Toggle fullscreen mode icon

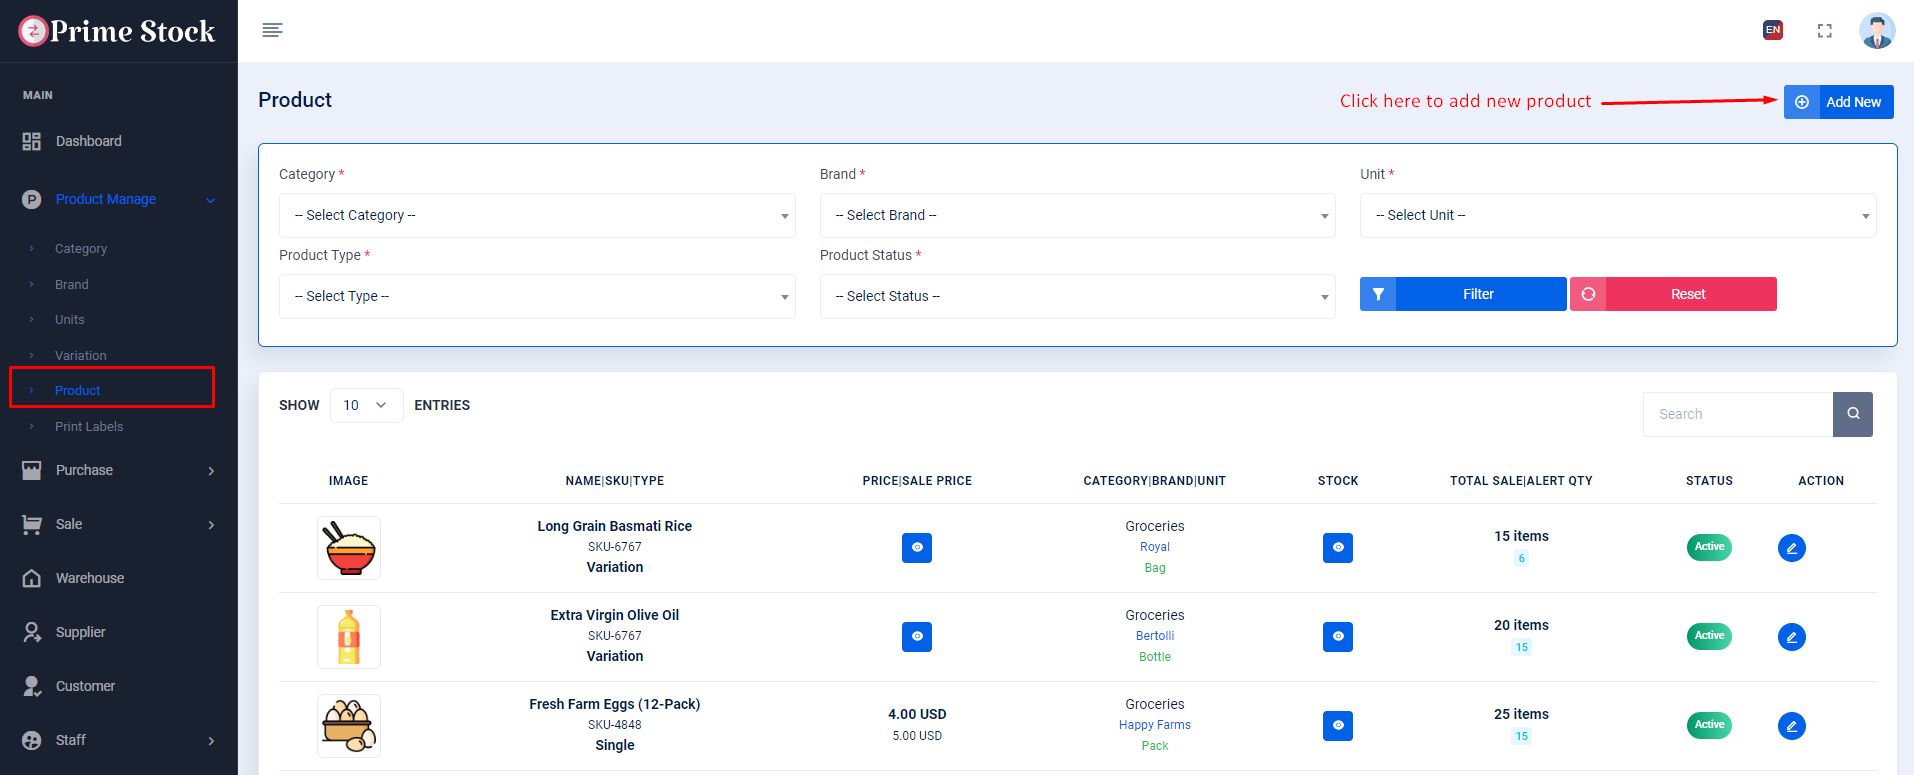(1824, 31)
